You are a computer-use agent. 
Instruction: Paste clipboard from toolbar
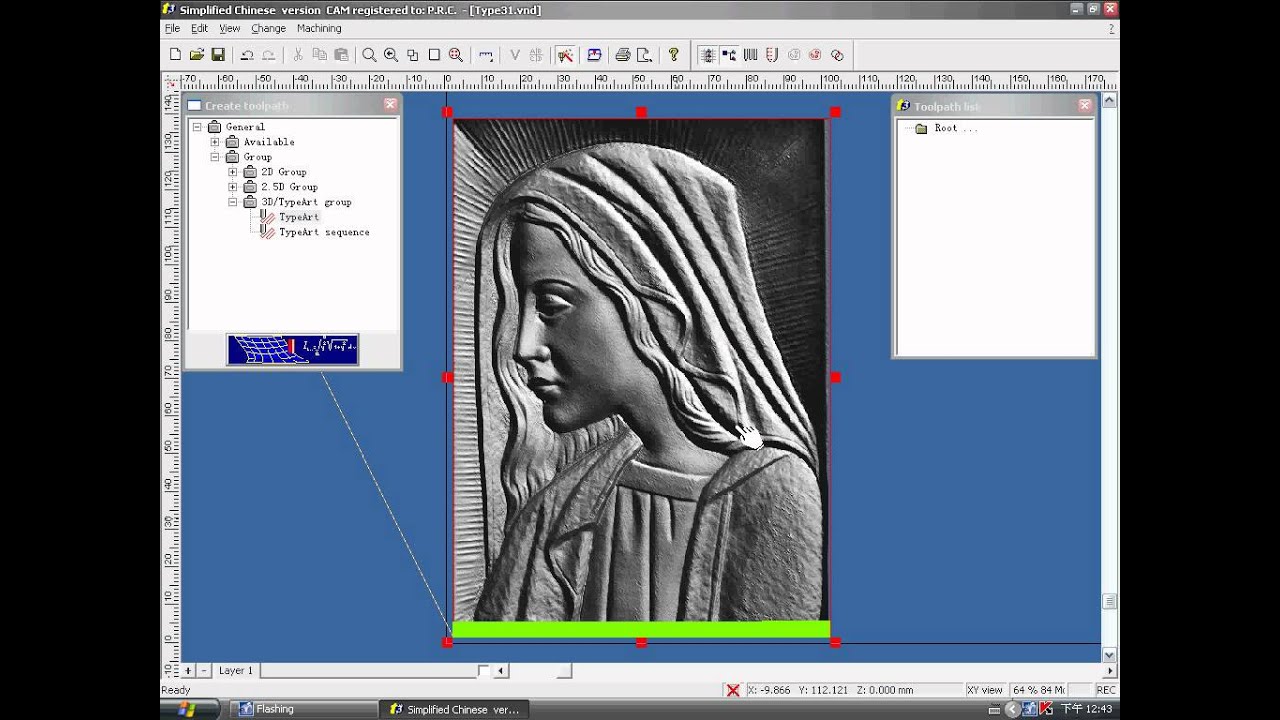tap(341, 55)
